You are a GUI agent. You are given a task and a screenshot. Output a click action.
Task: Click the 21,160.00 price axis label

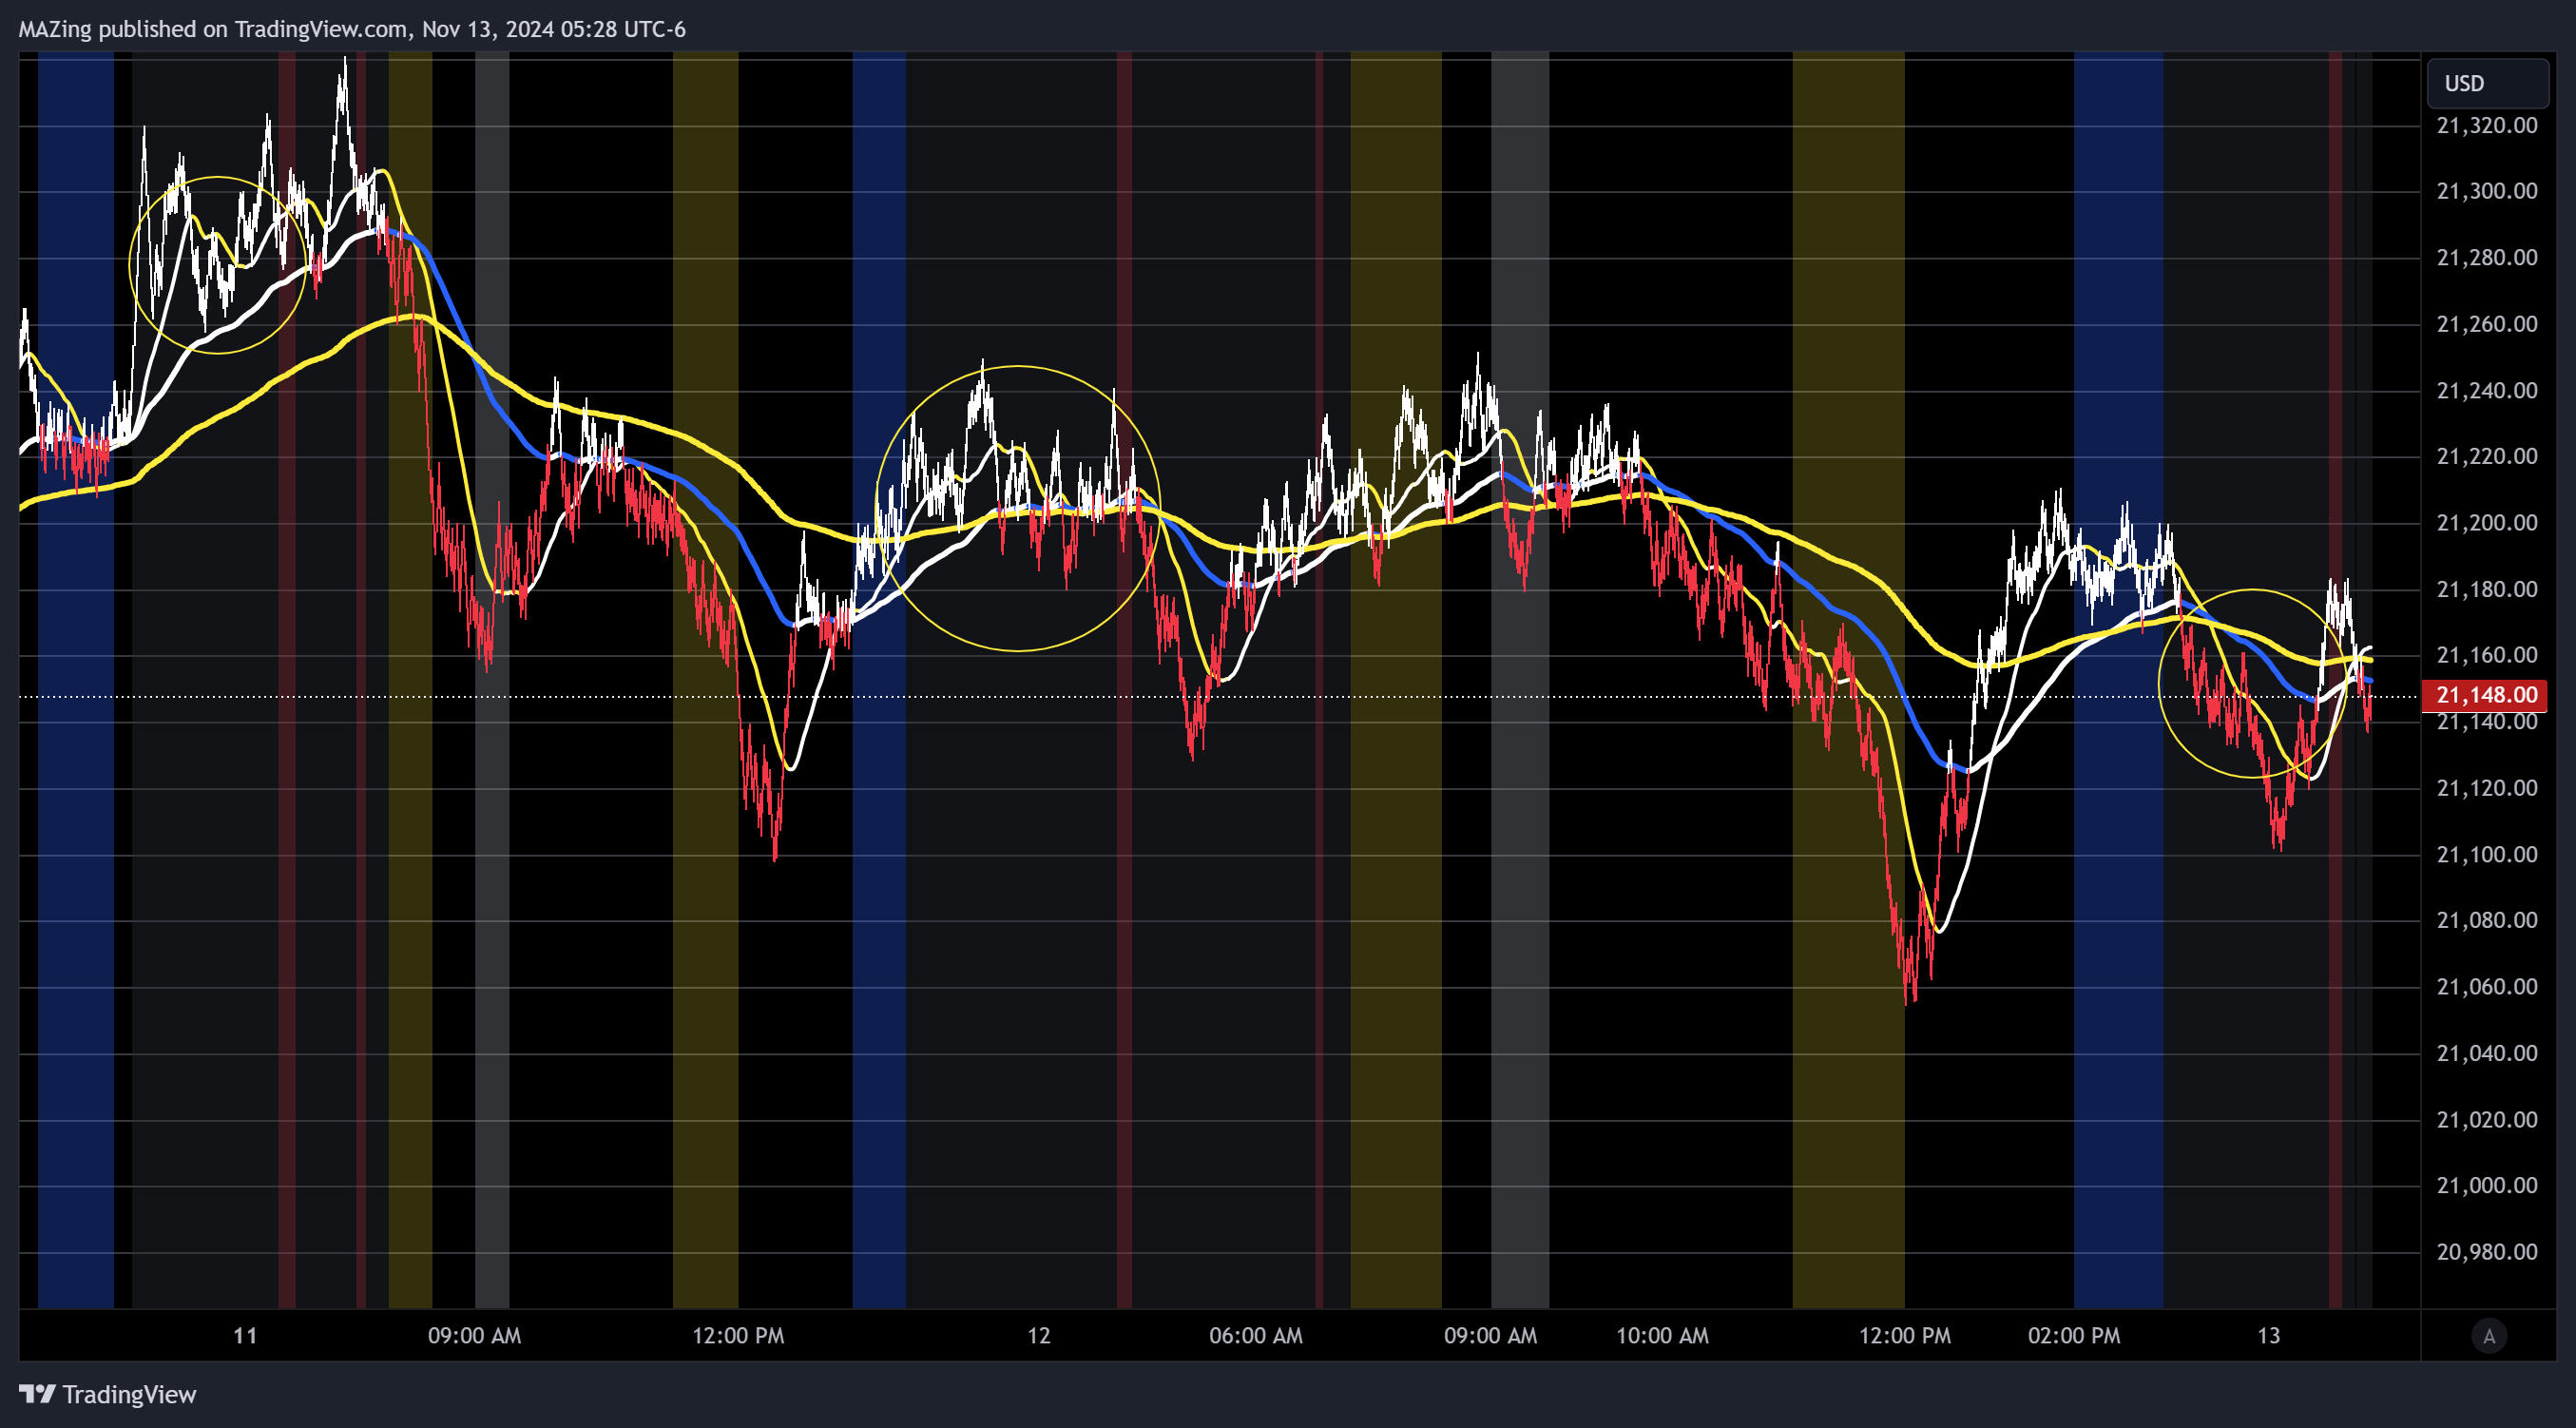[2486, 655]
